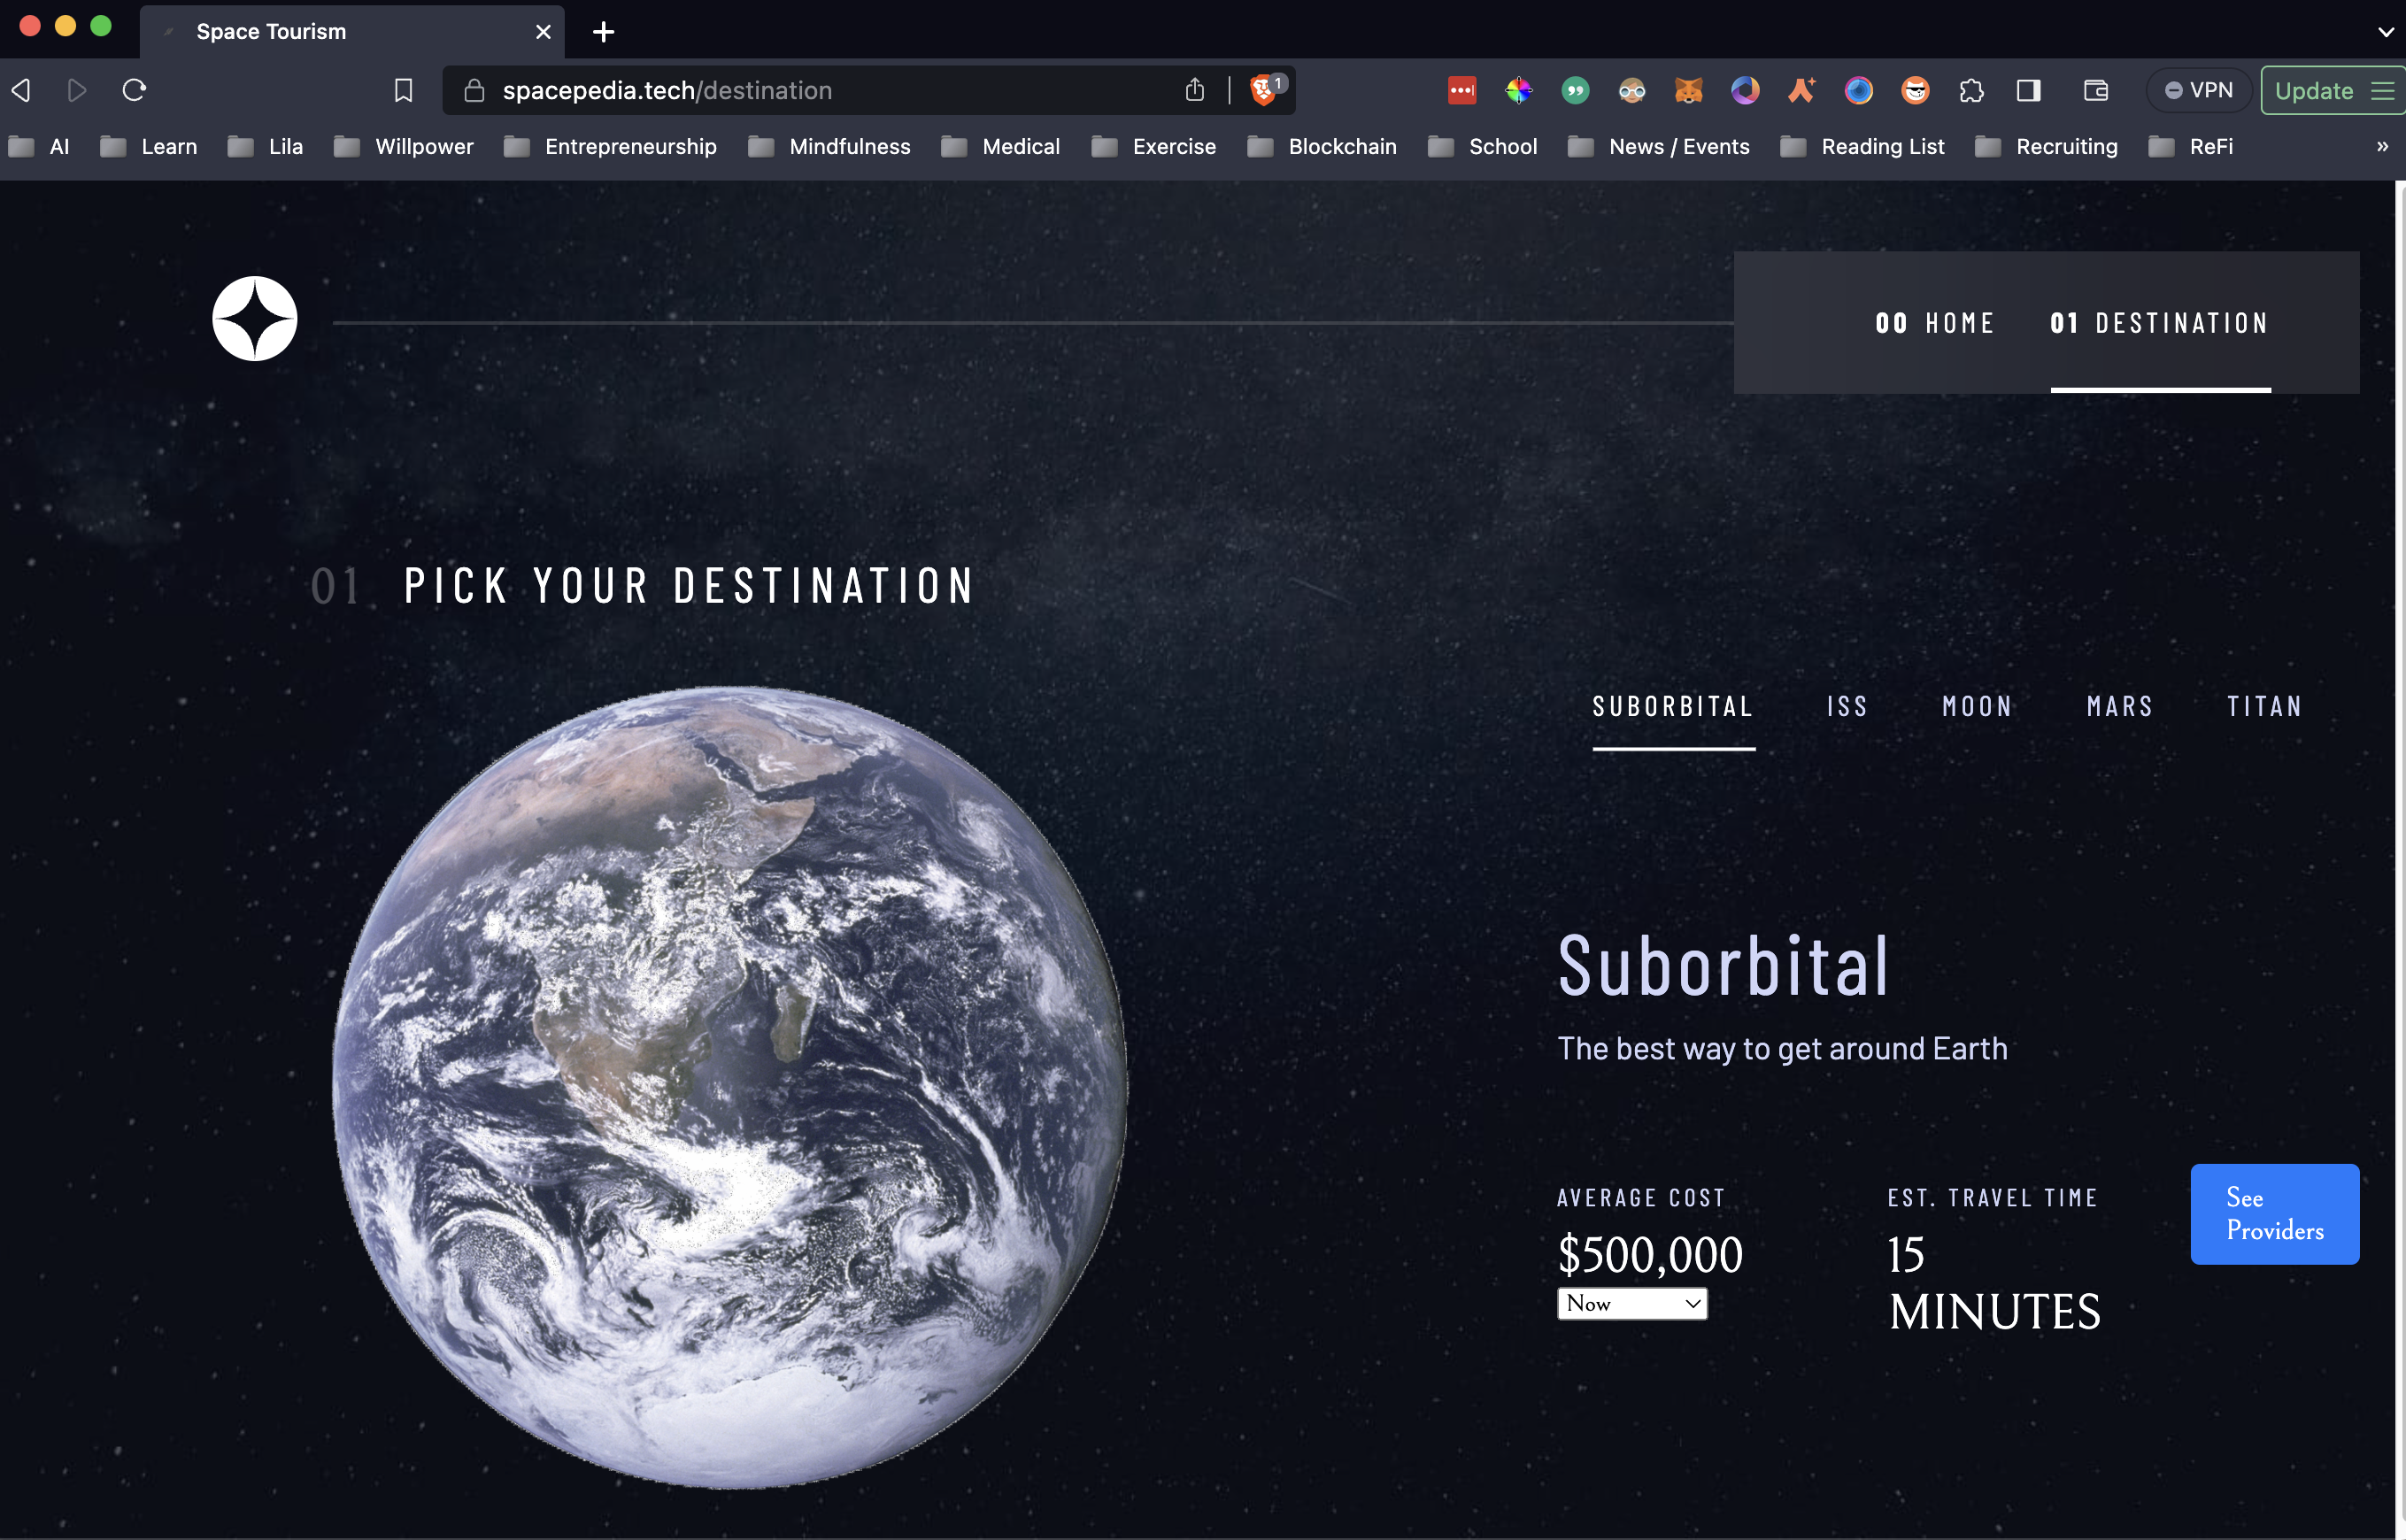
Task: Expand the hidden bookmarks overflow chevron
Action: (x=2382, y=146)
